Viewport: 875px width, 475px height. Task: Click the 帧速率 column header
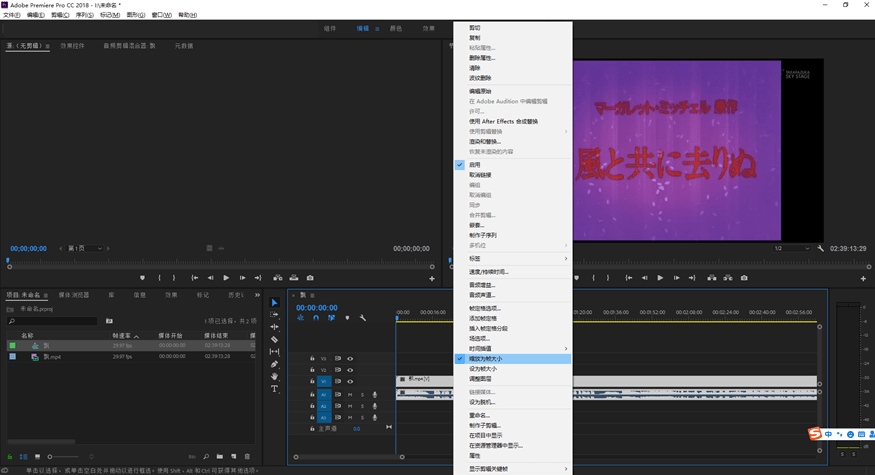coord(121,335)
